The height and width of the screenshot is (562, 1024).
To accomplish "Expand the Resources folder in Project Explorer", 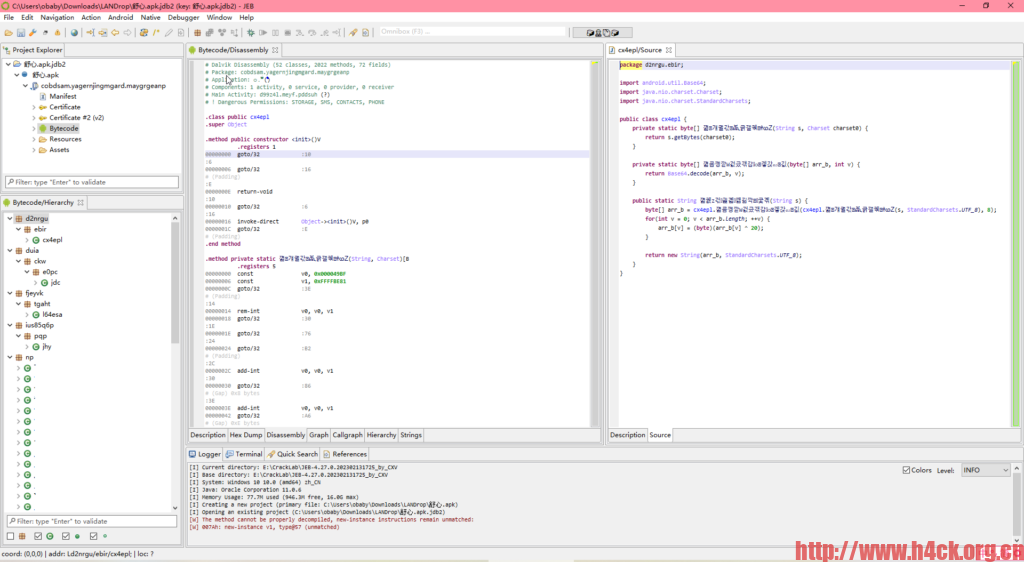I will pyautogui.click(x=33, y=139).
